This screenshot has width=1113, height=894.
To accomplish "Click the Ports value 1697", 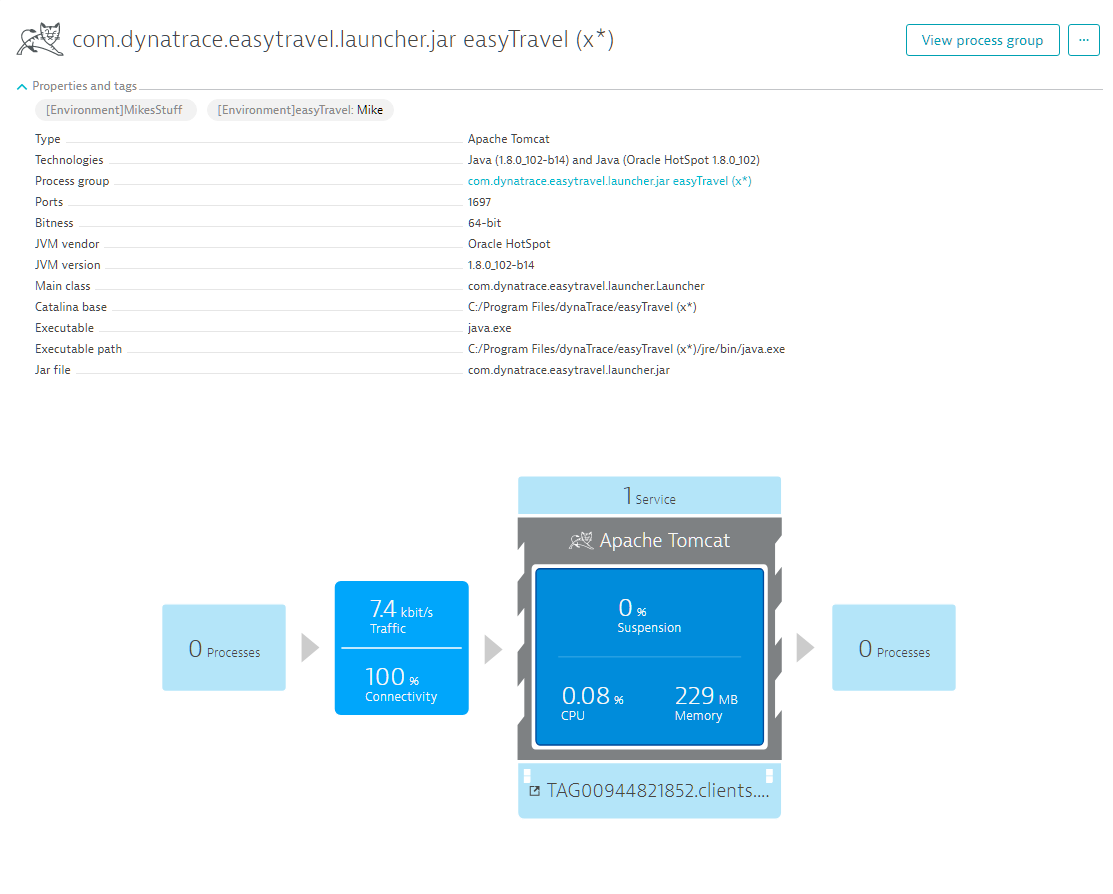I will 479,202.
